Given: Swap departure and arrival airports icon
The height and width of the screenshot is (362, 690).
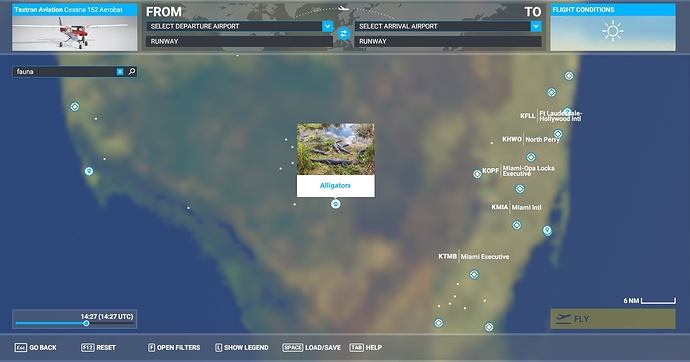Looking at the screenshot, I should (344, 33).
